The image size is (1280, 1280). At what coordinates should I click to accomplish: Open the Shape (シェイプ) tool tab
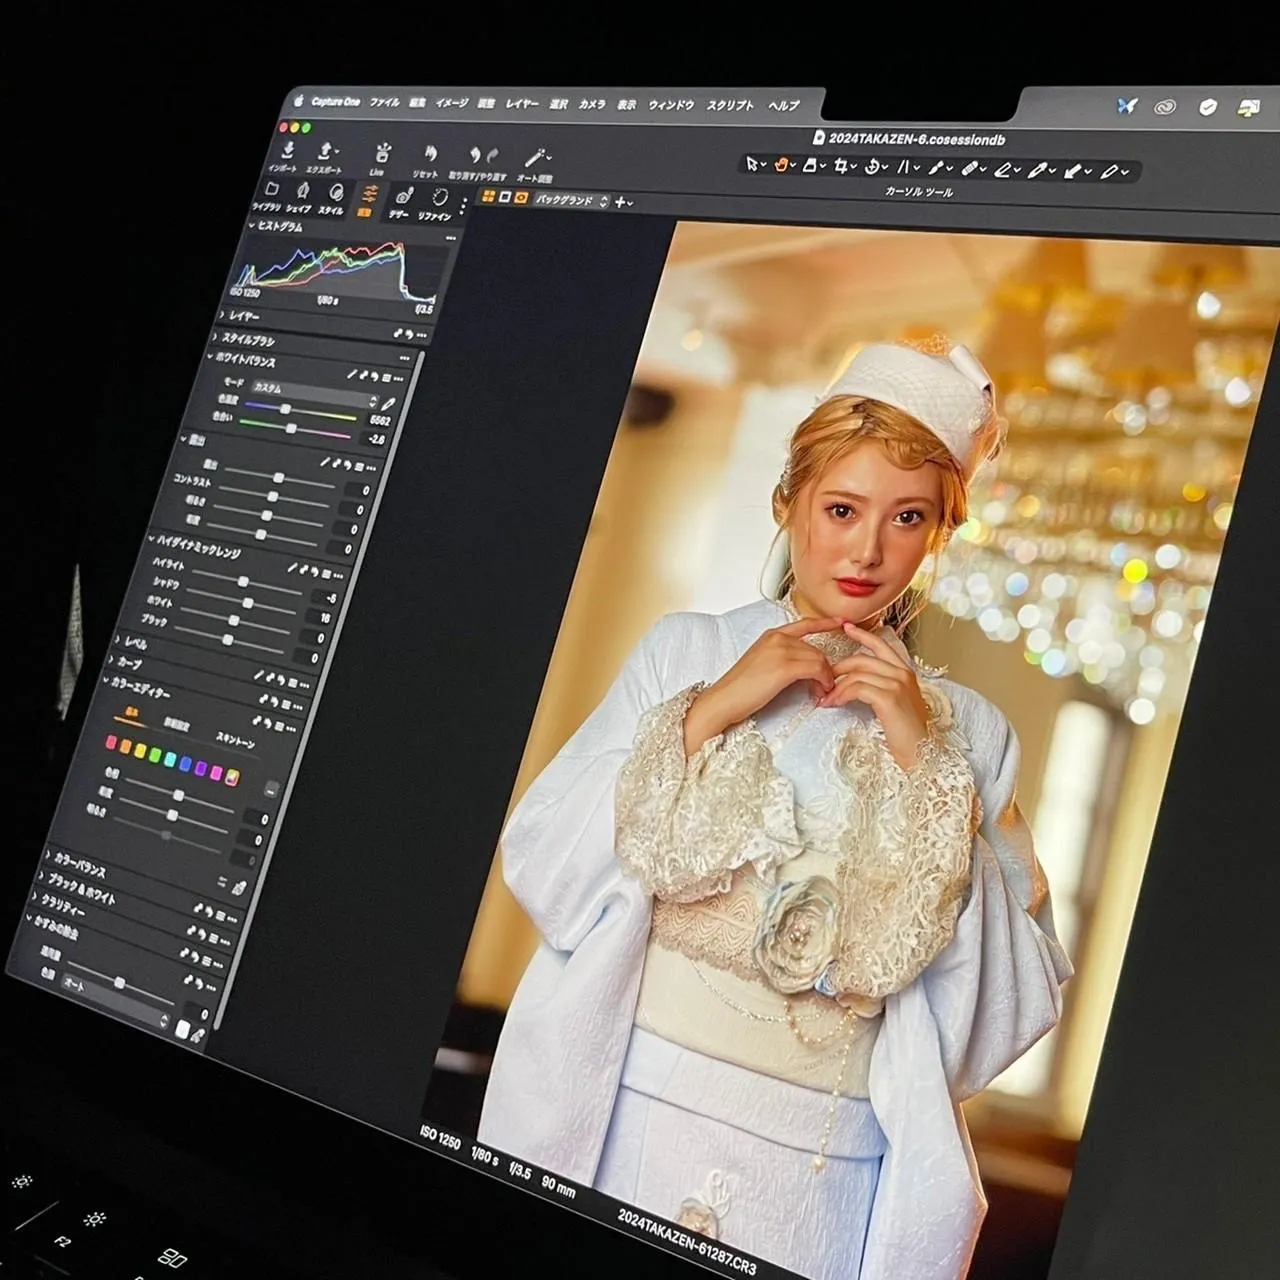click(x=303, y=192)
